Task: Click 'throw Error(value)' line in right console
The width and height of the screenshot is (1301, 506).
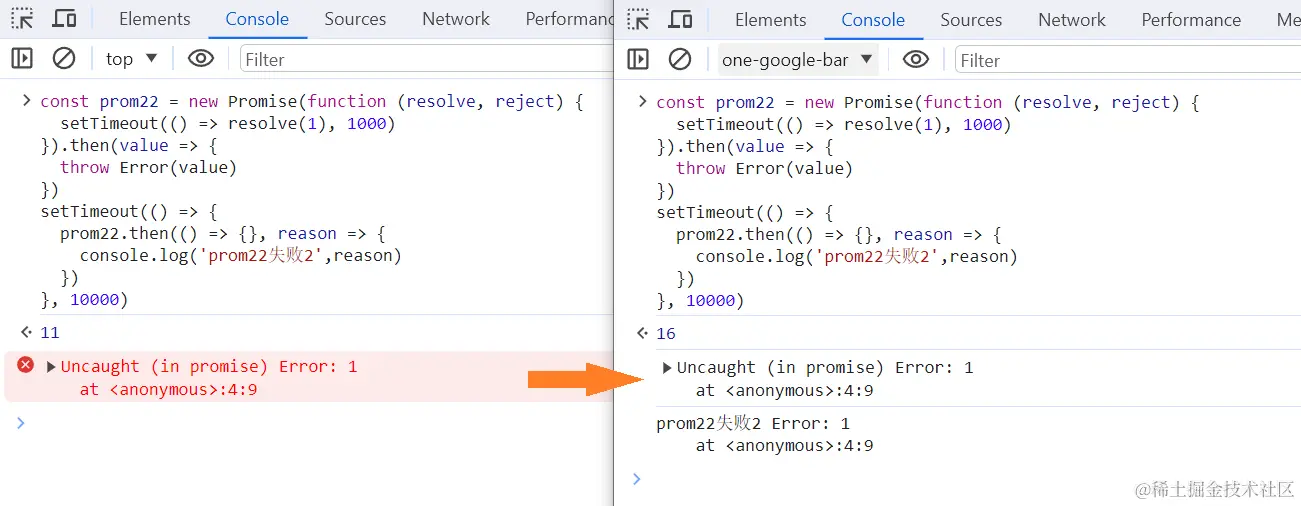Action: pyautogui.click(x=764, y=168)
